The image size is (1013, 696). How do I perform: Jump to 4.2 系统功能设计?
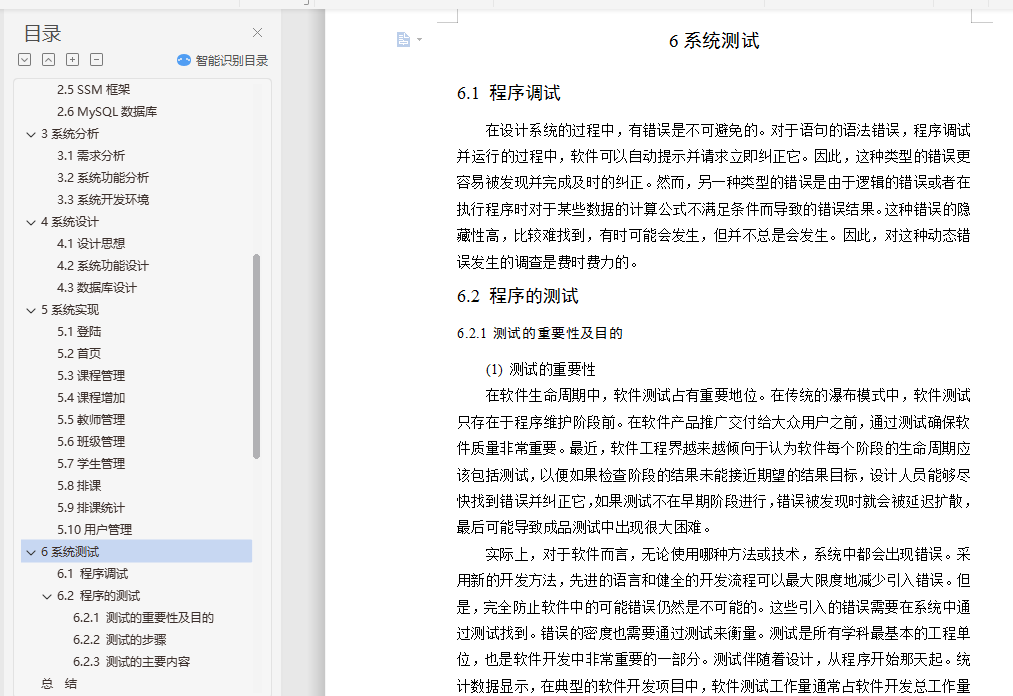click(x=103, y=266)
